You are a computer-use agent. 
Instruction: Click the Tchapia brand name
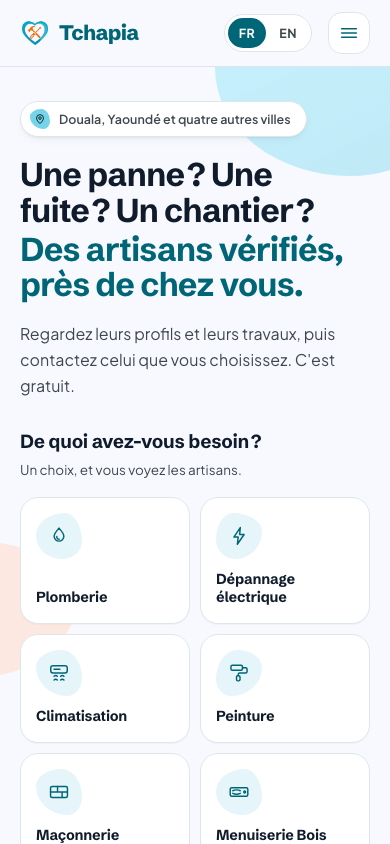(x=99, y=33)
